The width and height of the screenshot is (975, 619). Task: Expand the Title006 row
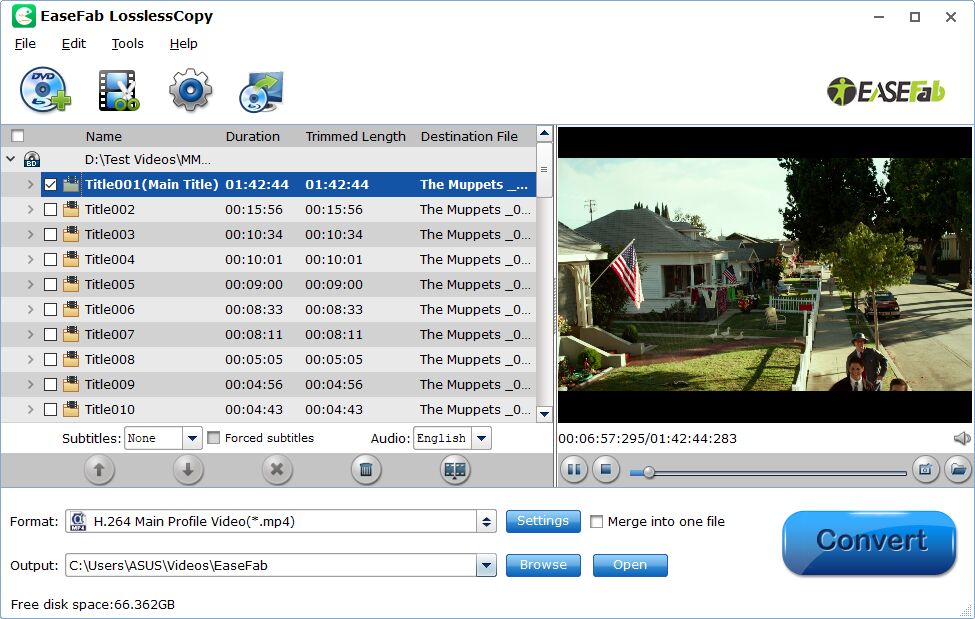(x=30, y=309)
